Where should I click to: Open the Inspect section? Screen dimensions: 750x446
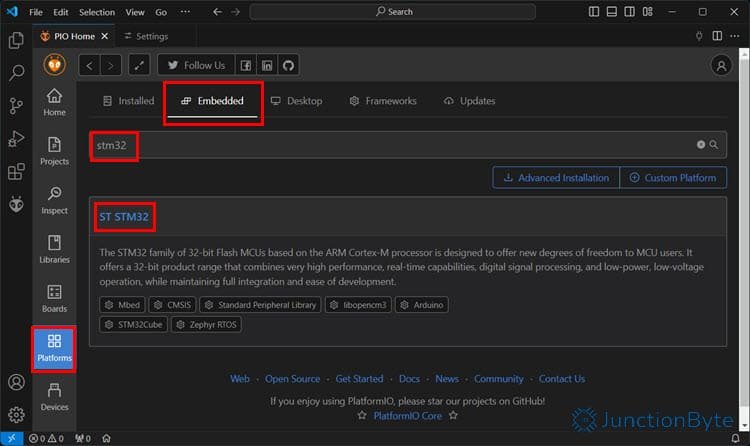(55, 201)
